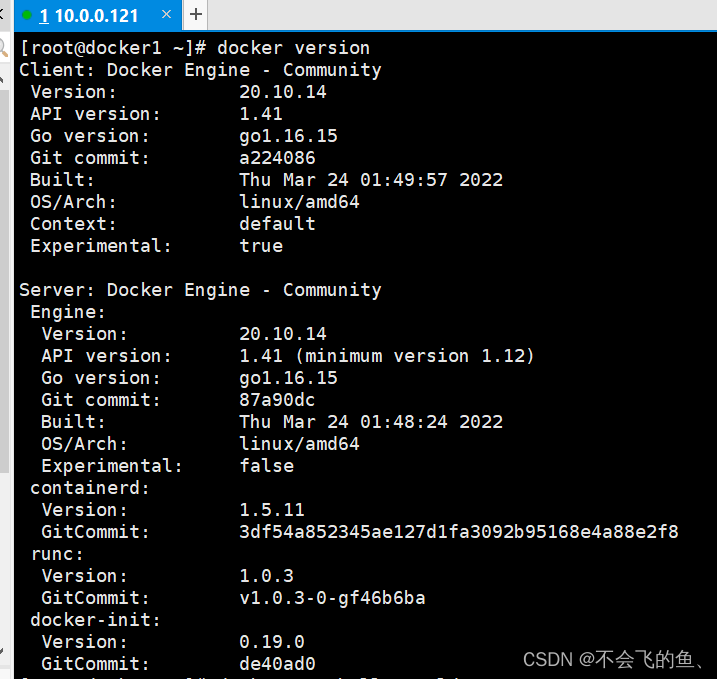The width and height of the screenshot is (717, 679).
Task: Click the runc GitCommit v1.0.3-0-gf46b6ba
Action: pos(332,598)
